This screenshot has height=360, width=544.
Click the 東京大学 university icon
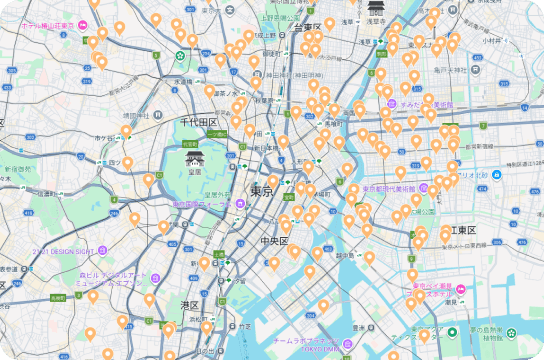pyautogui.click(x=229, y=10)
